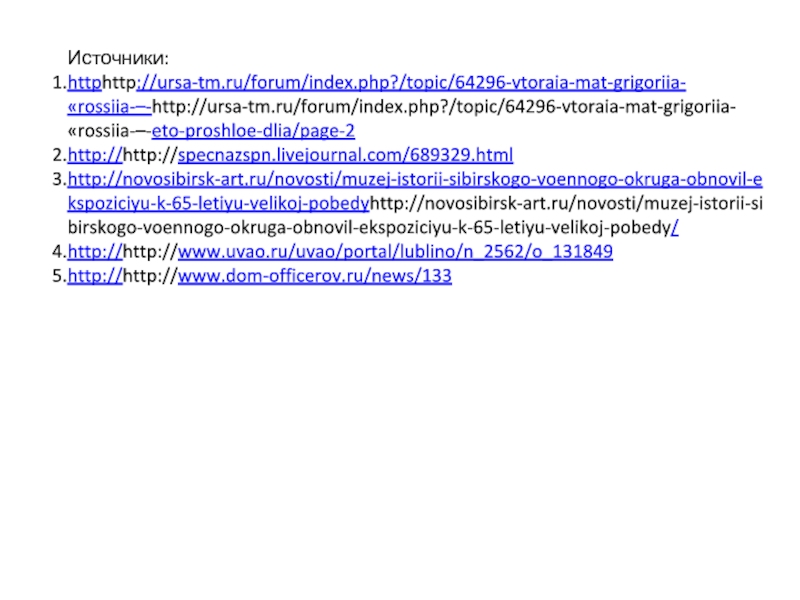
Task: Click the kspoziciyu-k-65-letiyu-velikoj-pobedy link
Action: click(x=218, y=204)
